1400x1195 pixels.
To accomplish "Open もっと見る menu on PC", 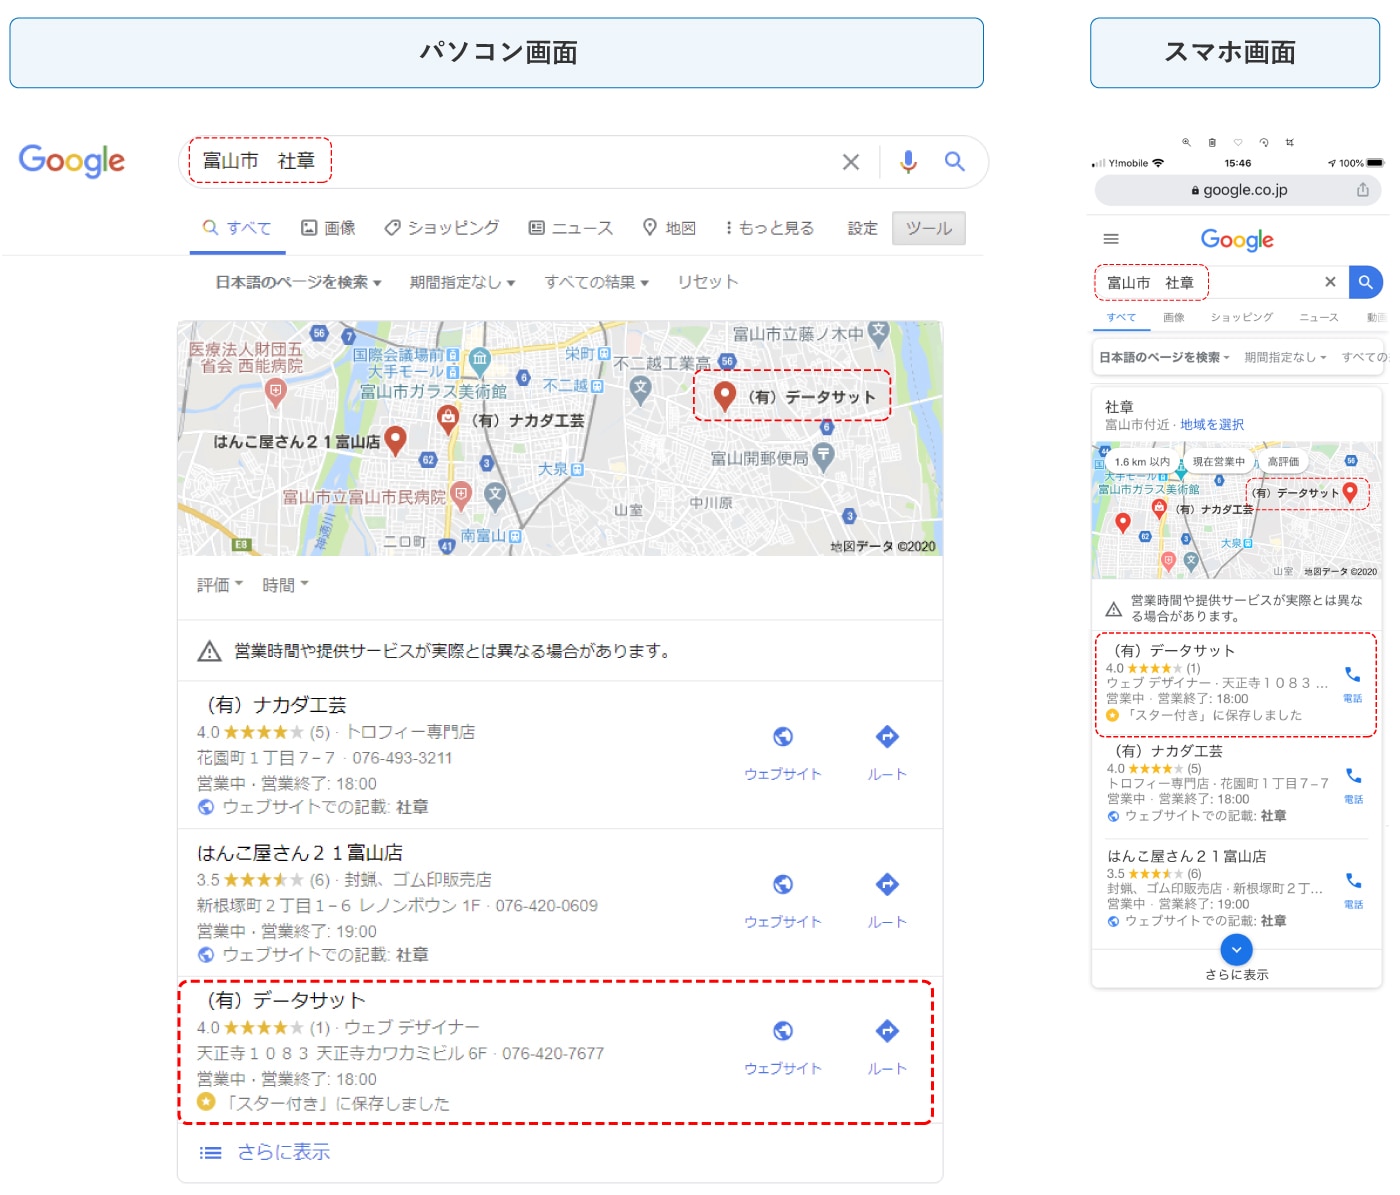I will (x=769, y=228).
